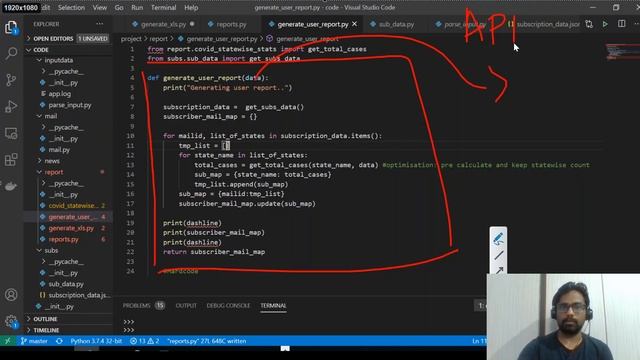Open the View menu

coord(100,8)
